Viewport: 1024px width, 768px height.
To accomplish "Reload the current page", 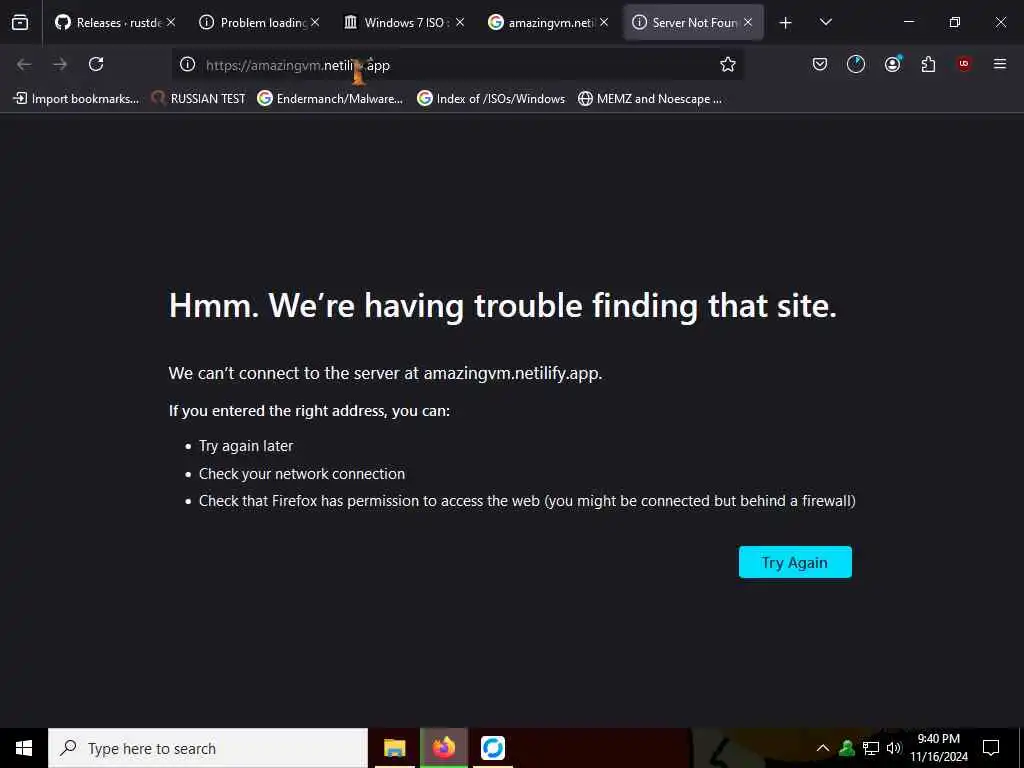I will pos(96,64).
